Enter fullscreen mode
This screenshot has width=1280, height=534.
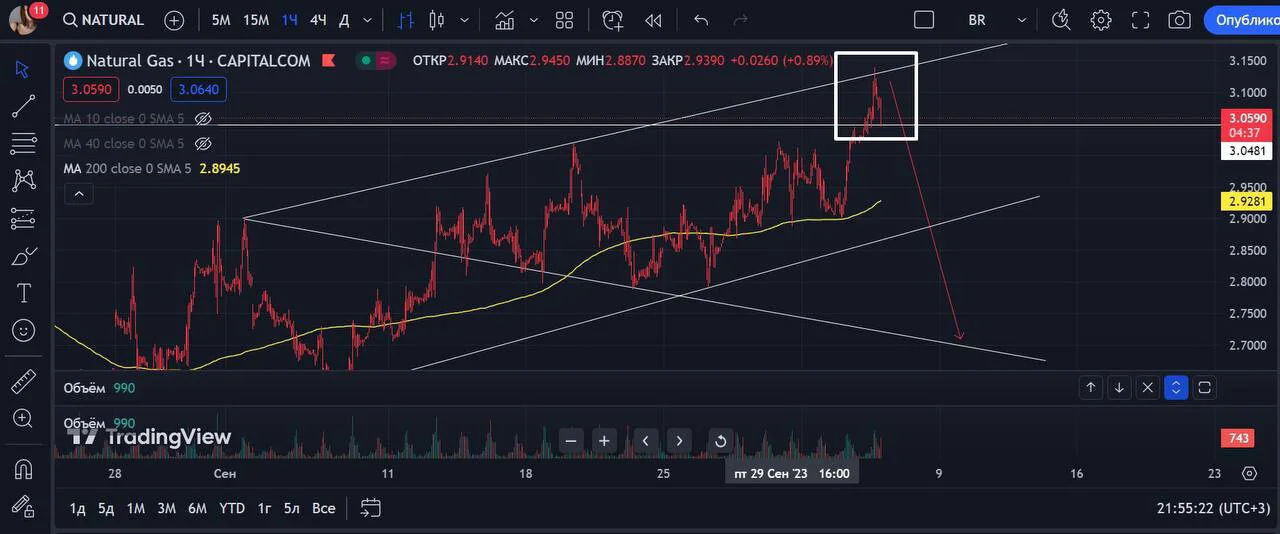tap(1140, 20)
